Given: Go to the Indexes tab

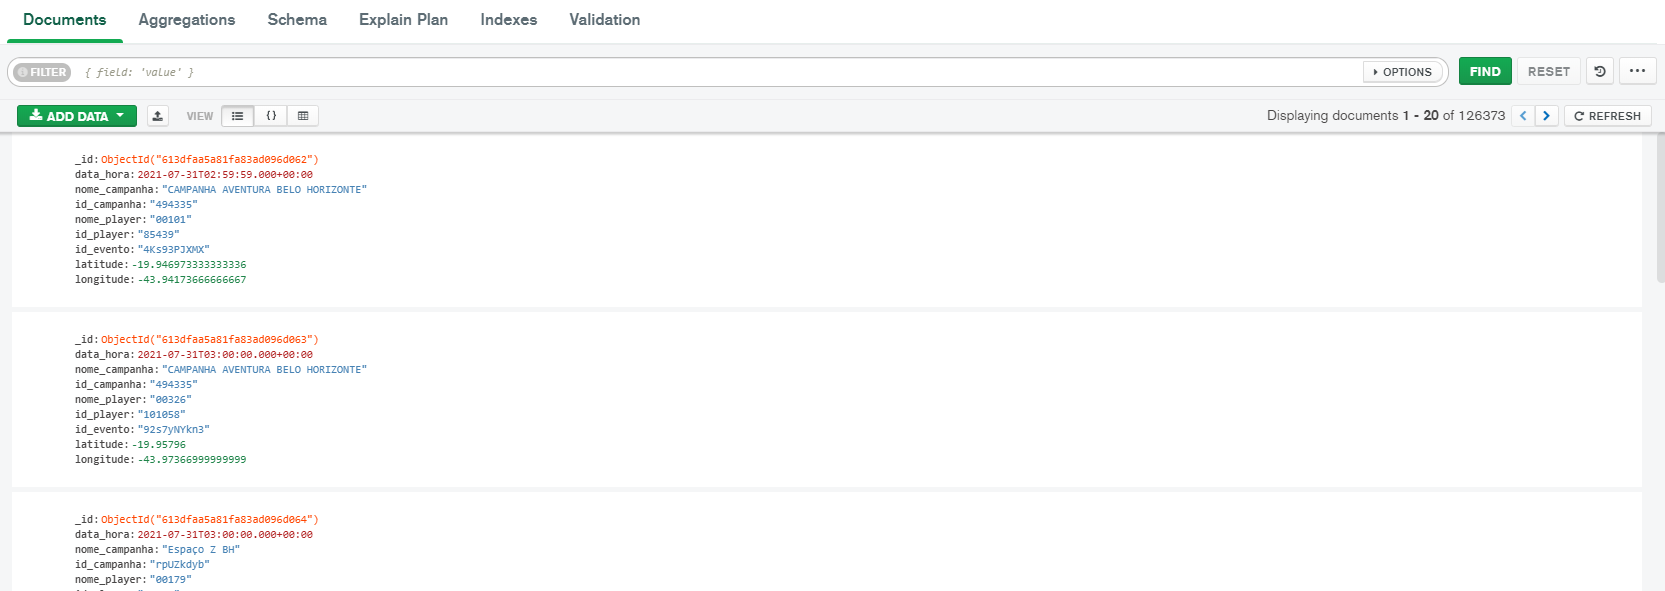Looking at the screenshot, I should [508, 20].
